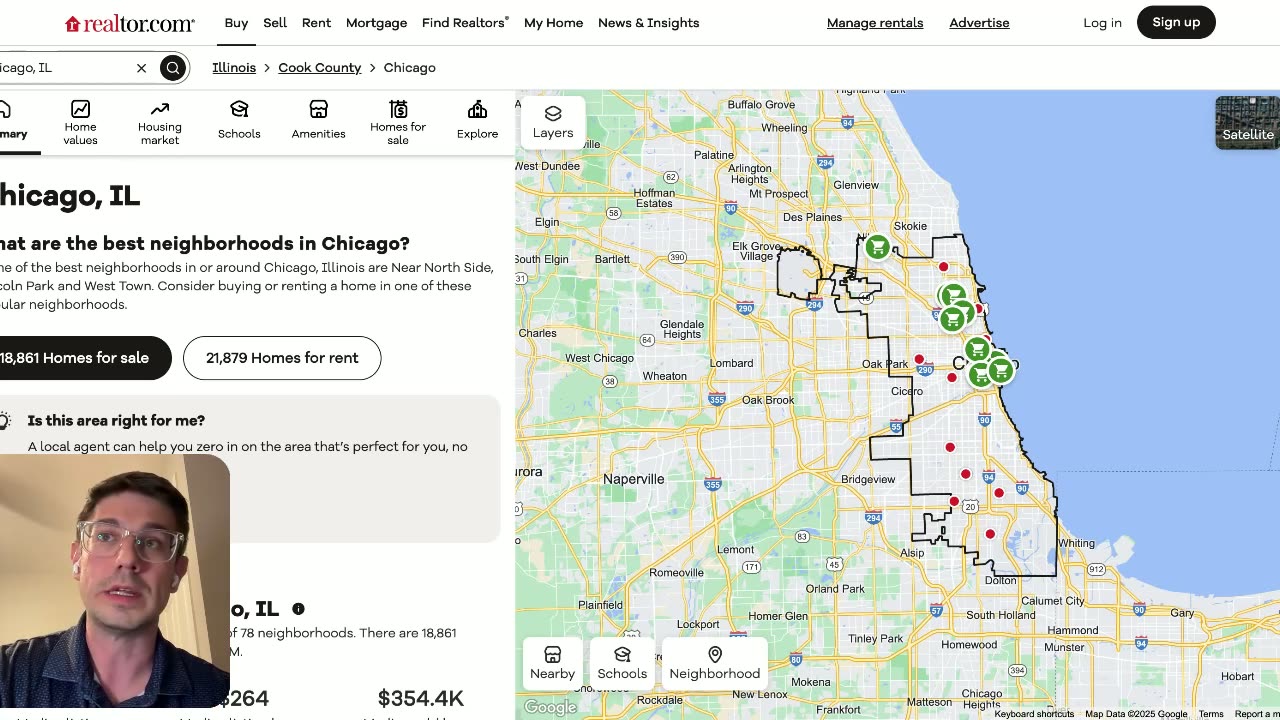Click the Orland Park label on the map
Screen dimensions: 1280x720
coord(835,589)
